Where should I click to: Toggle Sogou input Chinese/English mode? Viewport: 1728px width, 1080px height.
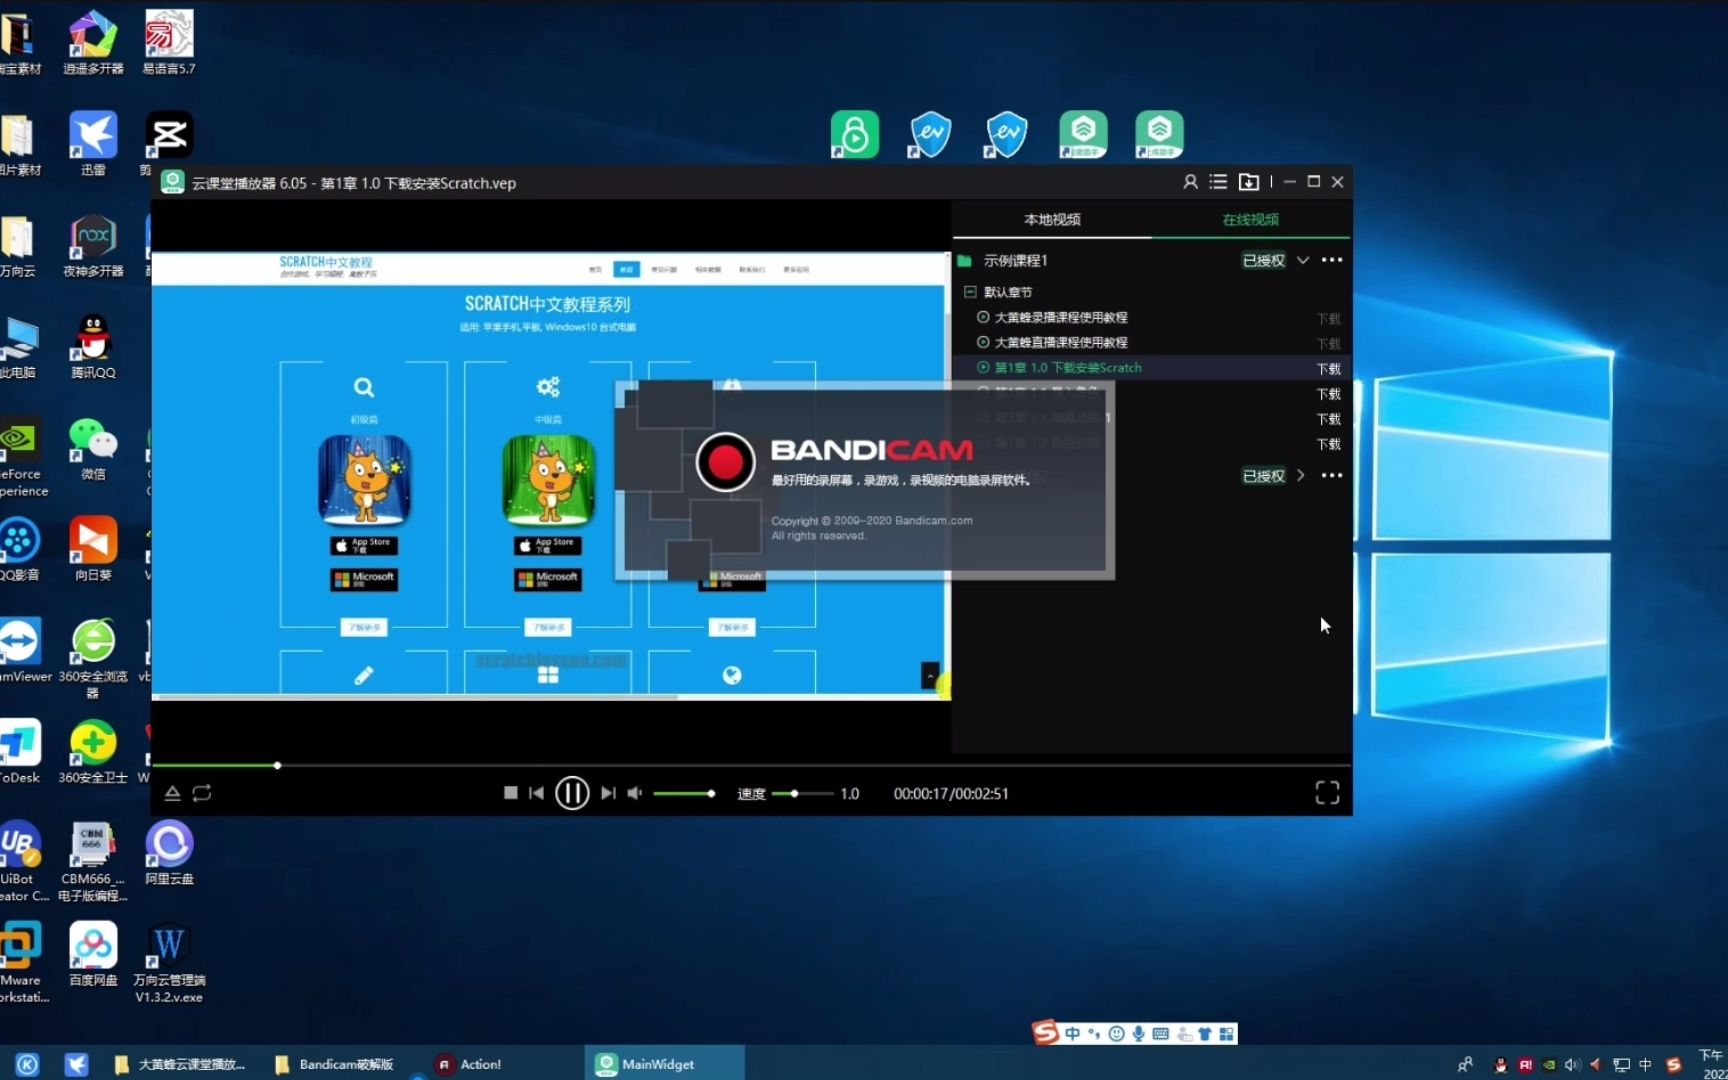click(1072, 1033)
